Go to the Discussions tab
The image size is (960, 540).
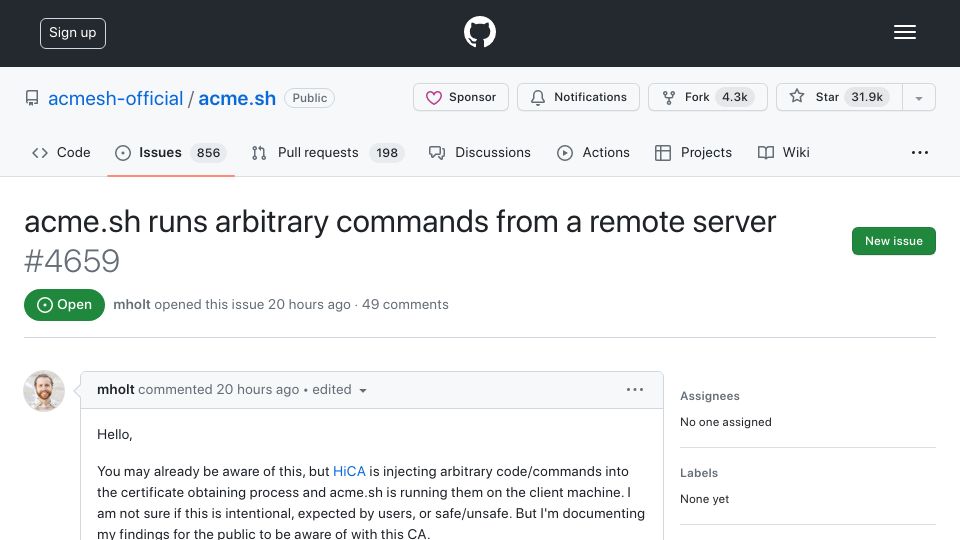479,152
